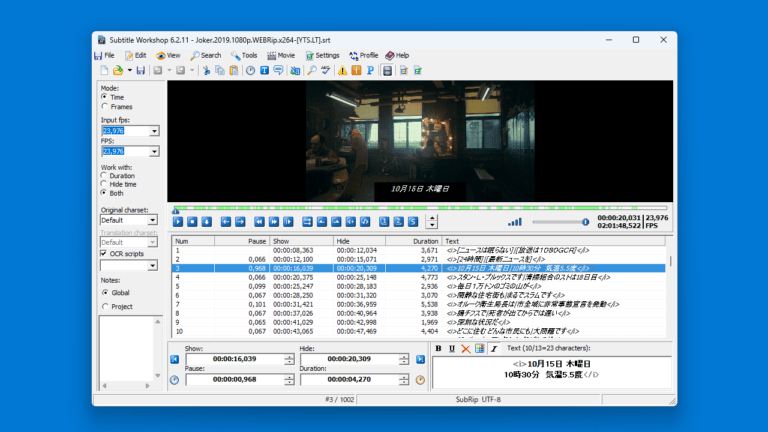Image resolution: width=768 pixels, height=432 pixels.
Task: Choose Work with Hide time radio button
Action: [x=104, y=184]
